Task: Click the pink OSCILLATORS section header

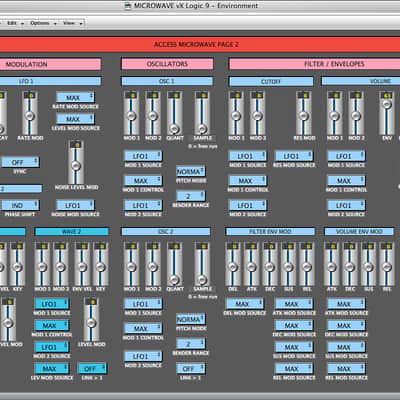Action: coord(167,64)
